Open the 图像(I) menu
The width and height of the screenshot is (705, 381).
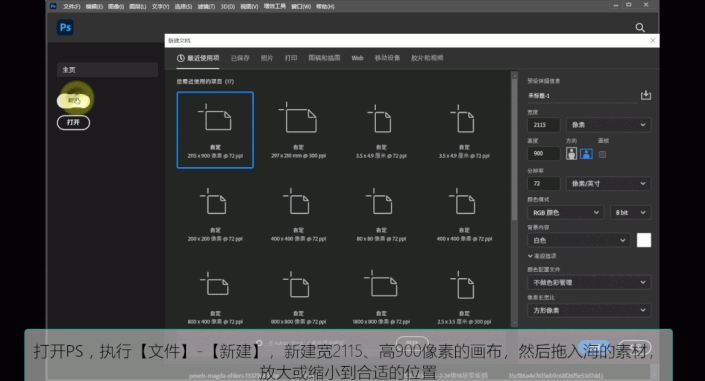(x=116, y=7)
